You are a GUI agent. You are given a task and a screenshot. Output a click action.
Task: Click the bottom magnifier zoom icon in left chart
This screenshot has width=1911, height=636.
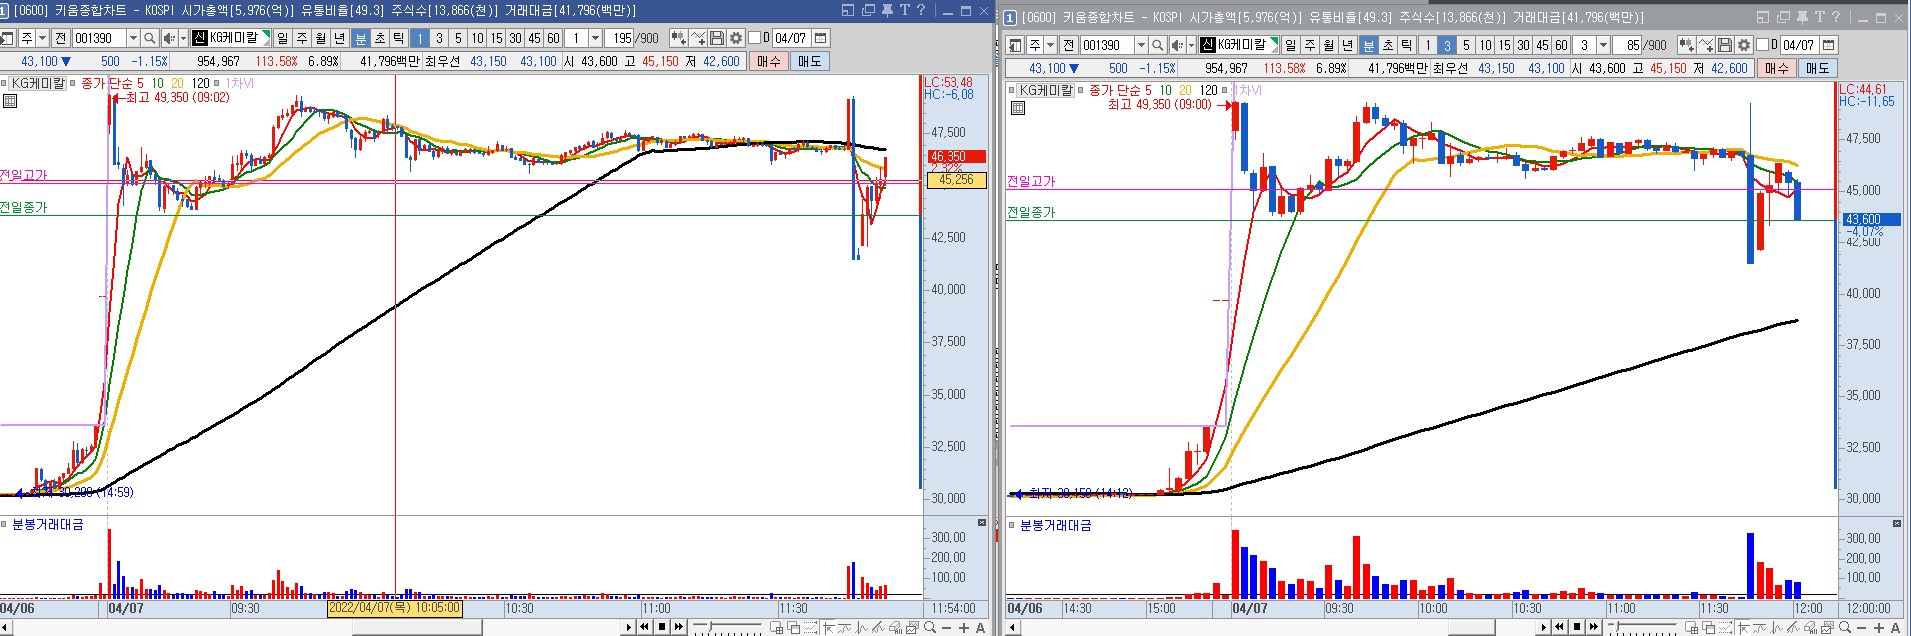point(930,627)
